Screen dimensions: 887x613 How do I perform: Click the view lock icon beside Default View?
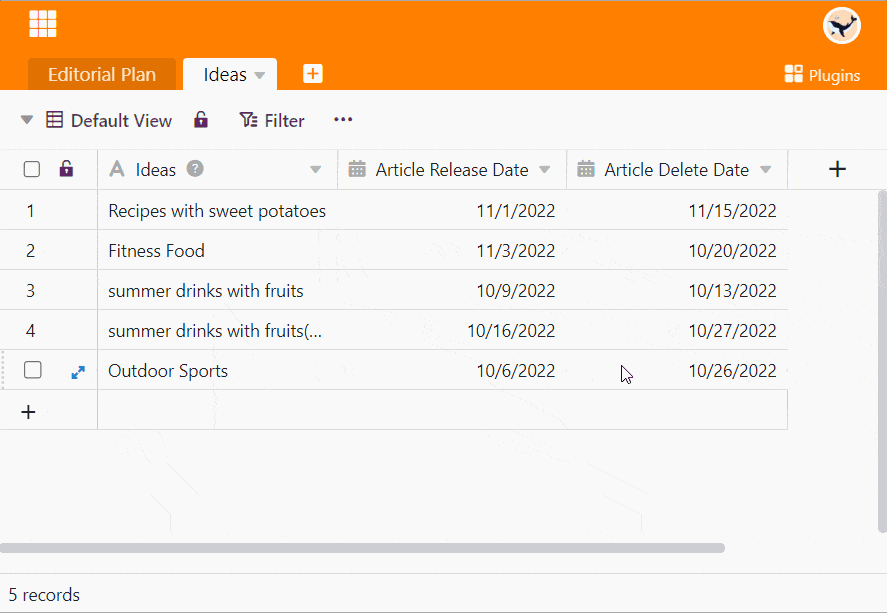coord(201,120)
